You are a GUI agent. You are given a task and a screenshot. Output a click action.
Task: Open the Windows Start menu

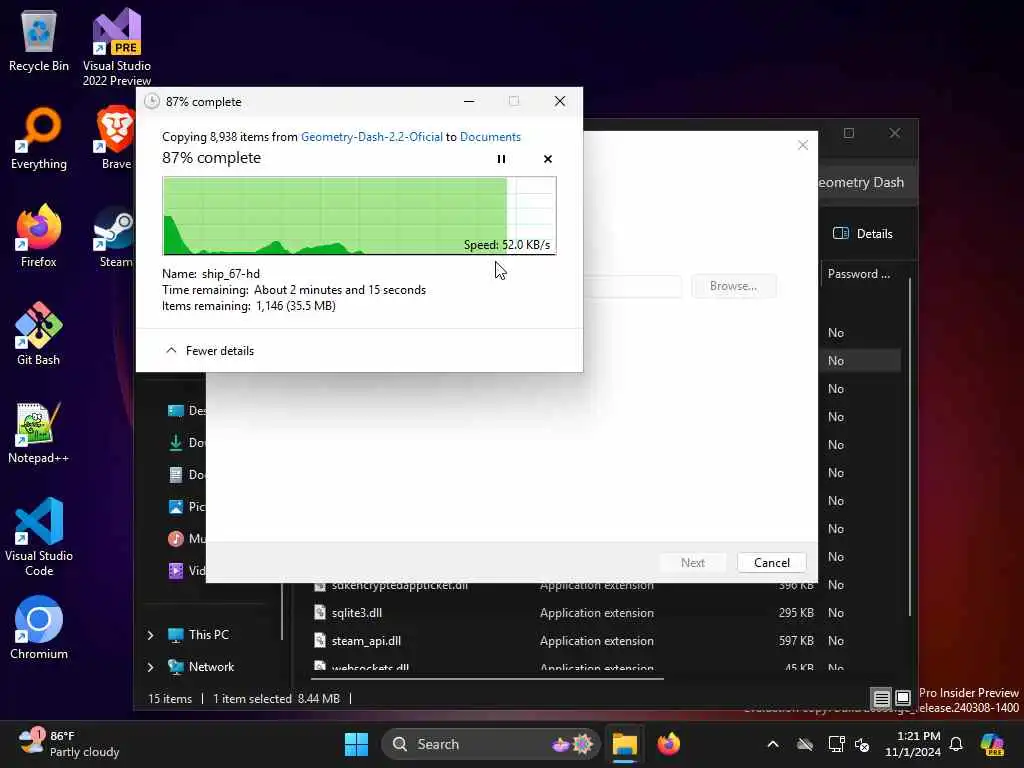356,744
